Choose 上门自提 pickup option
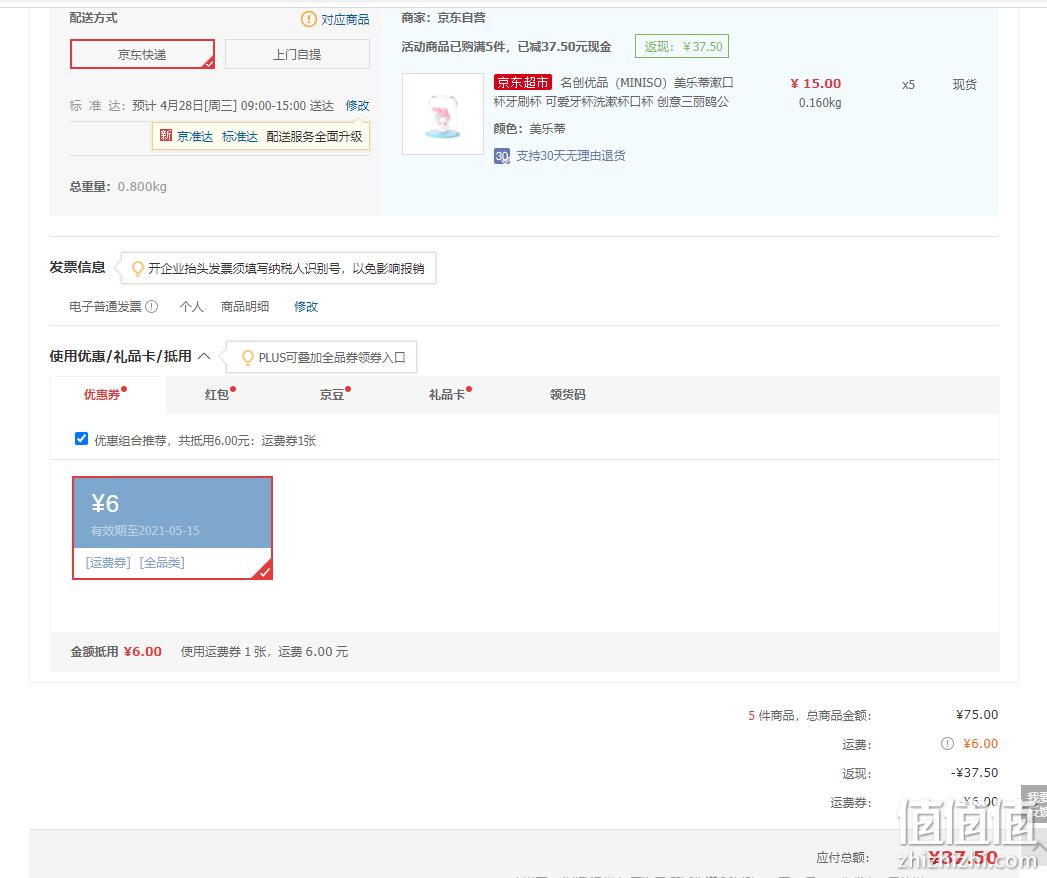 [x=297, y=54]
